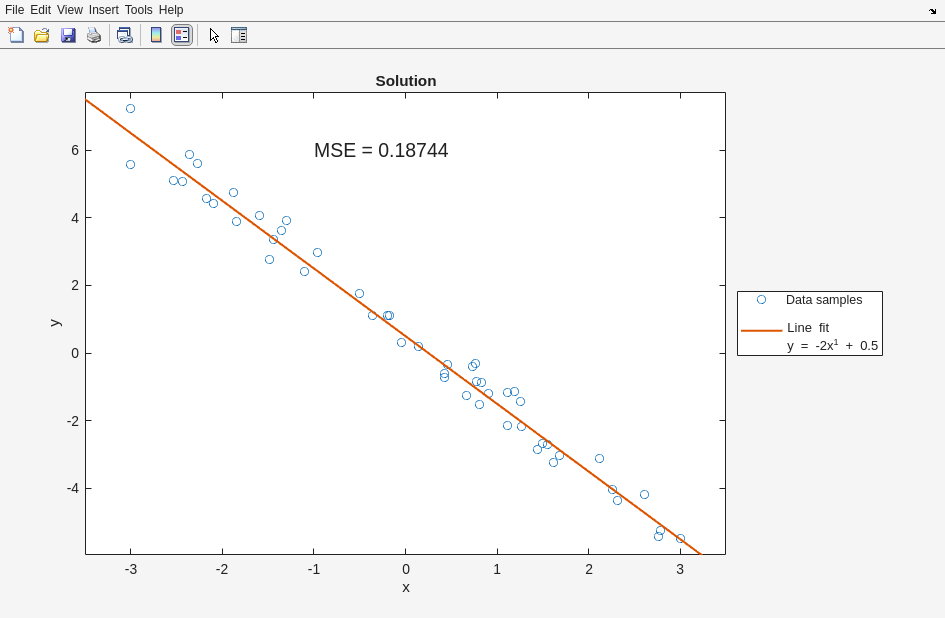Image resolution: width=945 pixels, height=618 pixels.
Task: Open the File menu
Action: (x=14, y=10)
